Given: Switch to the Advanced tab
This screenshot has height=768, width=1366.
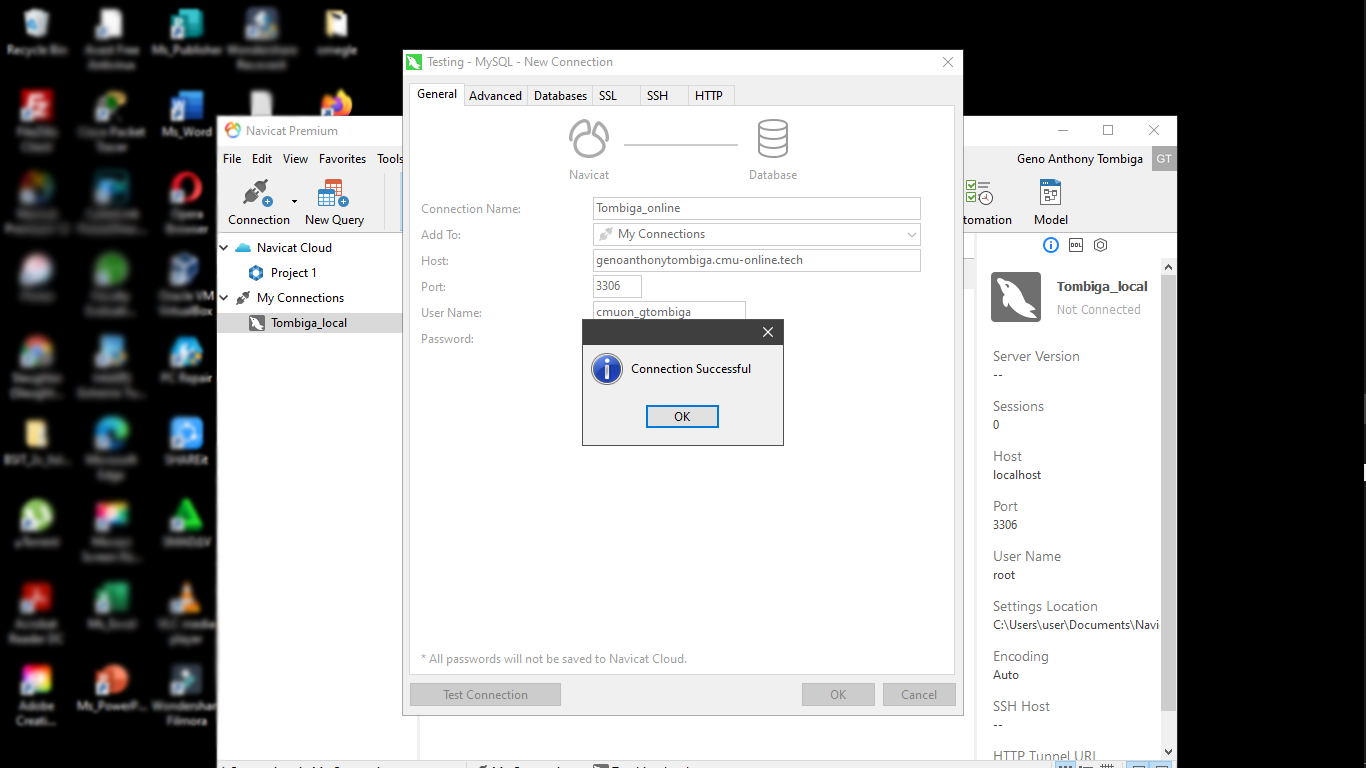Looking at the screenshot, I should [495, 96].
